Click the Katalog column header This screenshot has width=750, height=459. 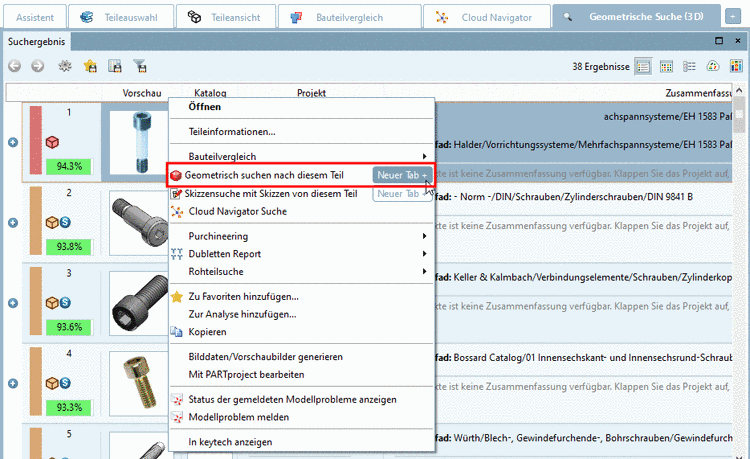pos(210,93)
